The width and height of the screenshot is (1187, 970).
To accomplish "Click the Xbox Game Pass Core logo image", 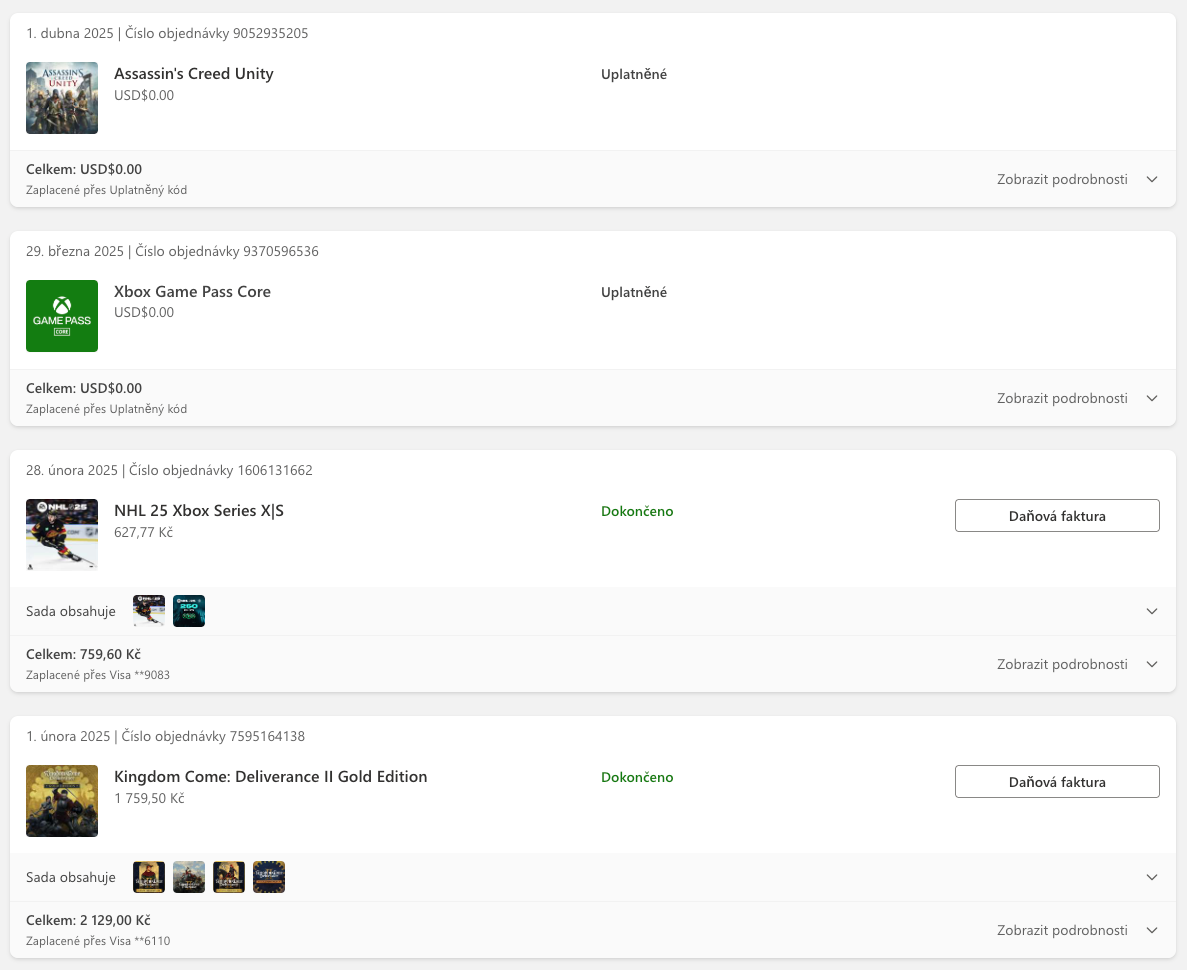I will 62,316.
